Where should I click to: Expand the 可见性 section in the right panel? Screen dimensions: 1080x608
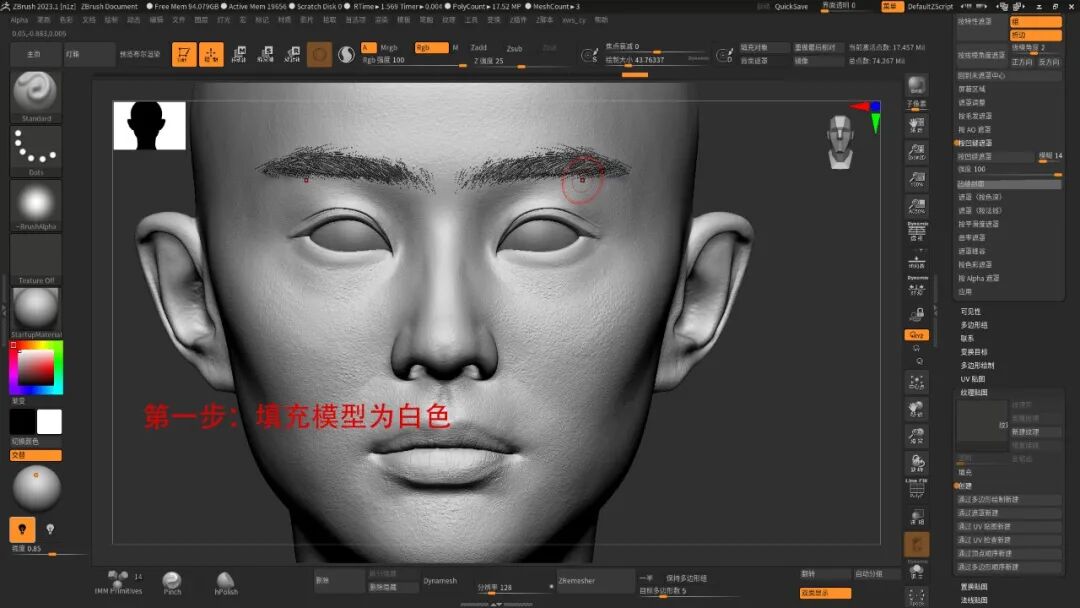[970, 311]
